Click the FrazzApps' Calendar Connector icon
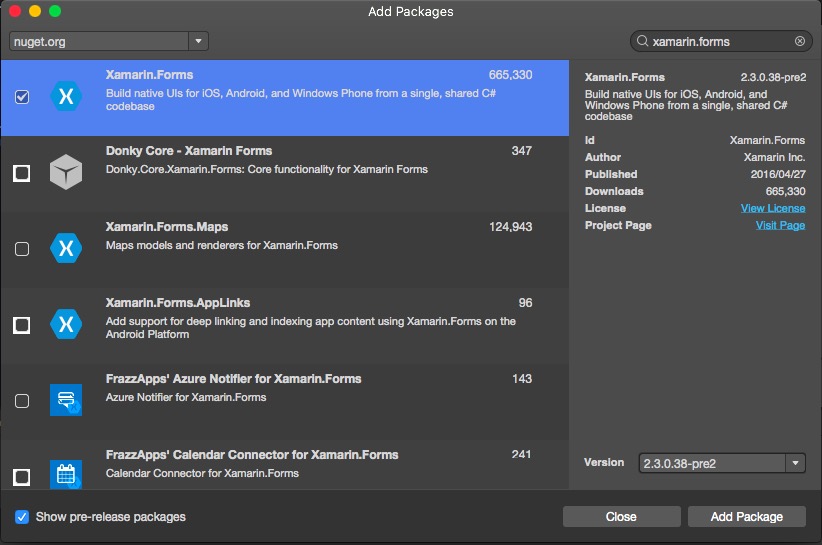The width and height of the screenshot is (822, 545). coord(66,475)
